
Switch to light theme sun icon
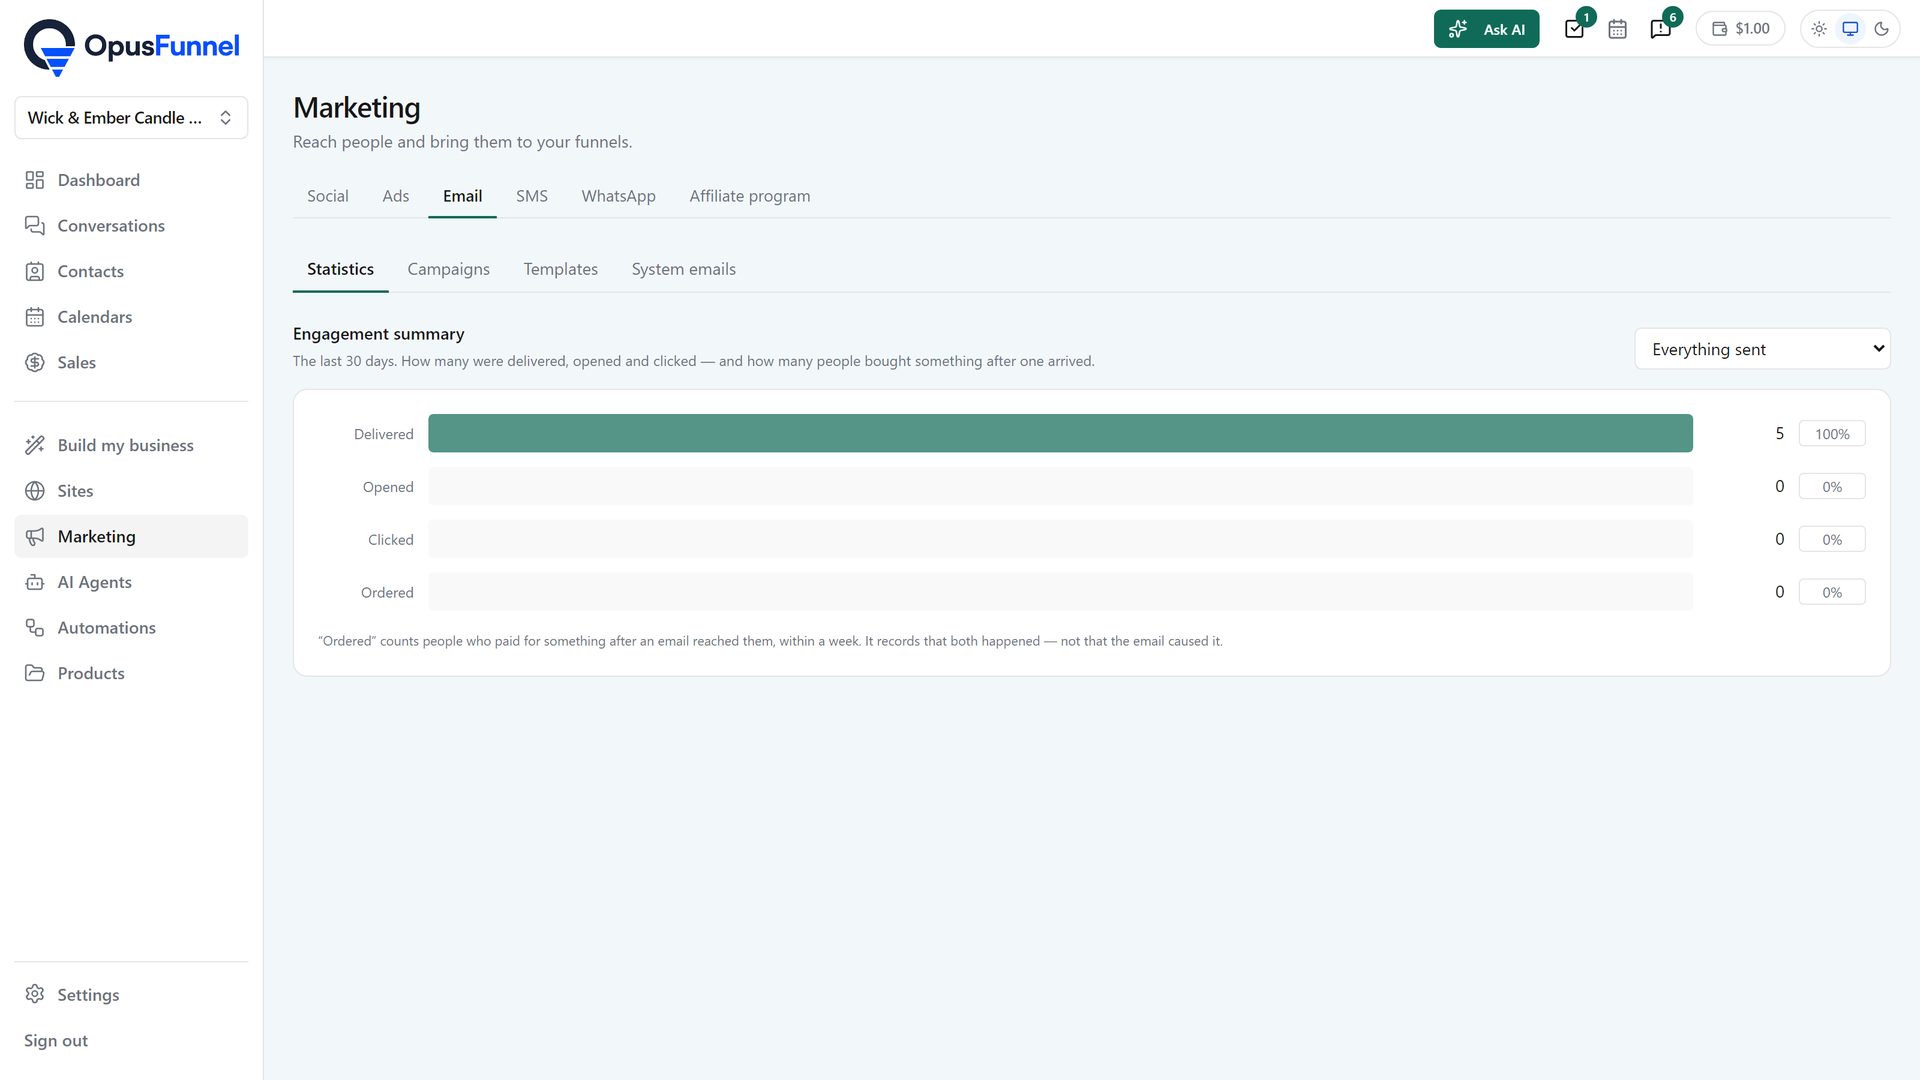click(1819, 29)
